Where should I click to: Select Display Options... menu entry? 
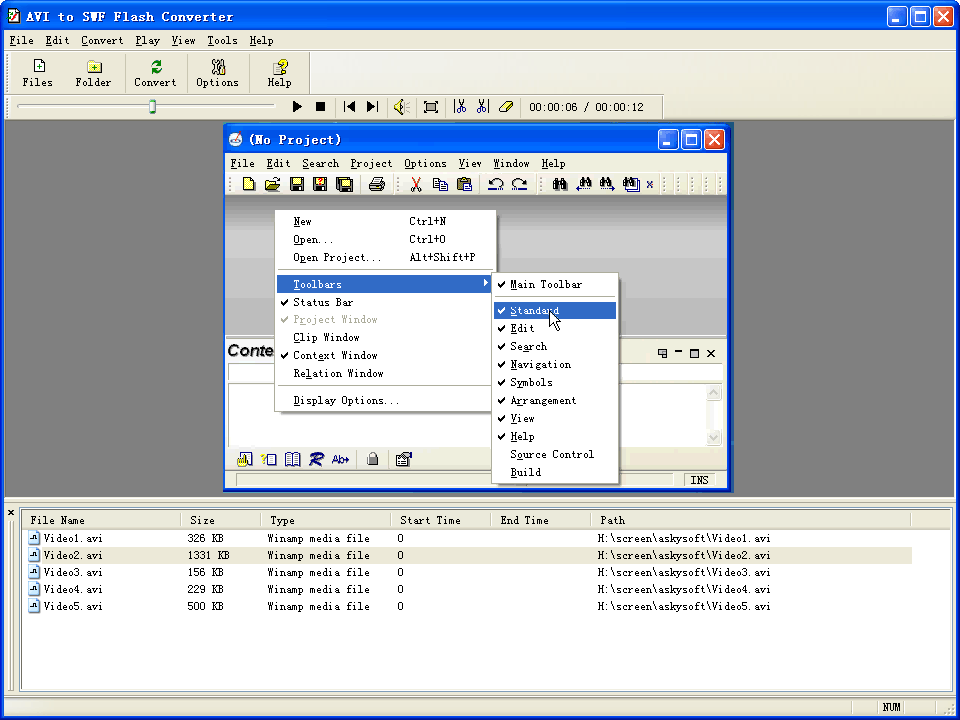[x=384, y=400]
